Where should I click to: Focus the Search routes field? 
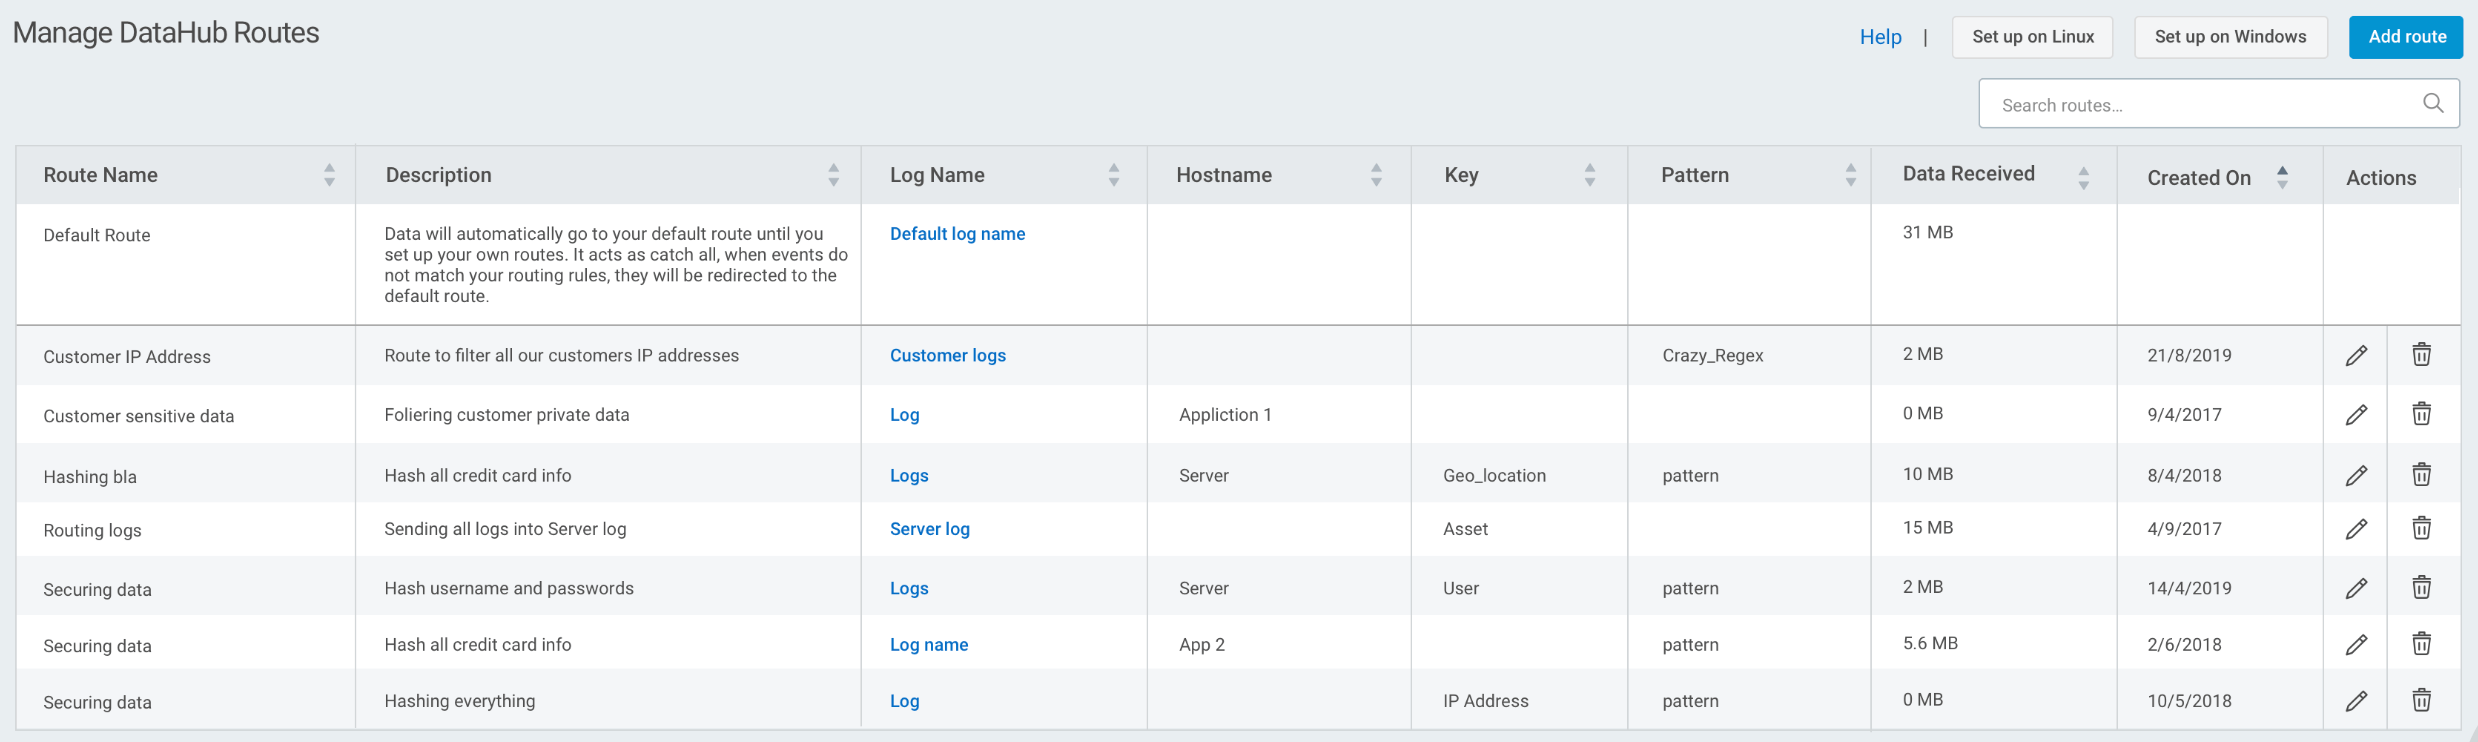pos(2218,104)
